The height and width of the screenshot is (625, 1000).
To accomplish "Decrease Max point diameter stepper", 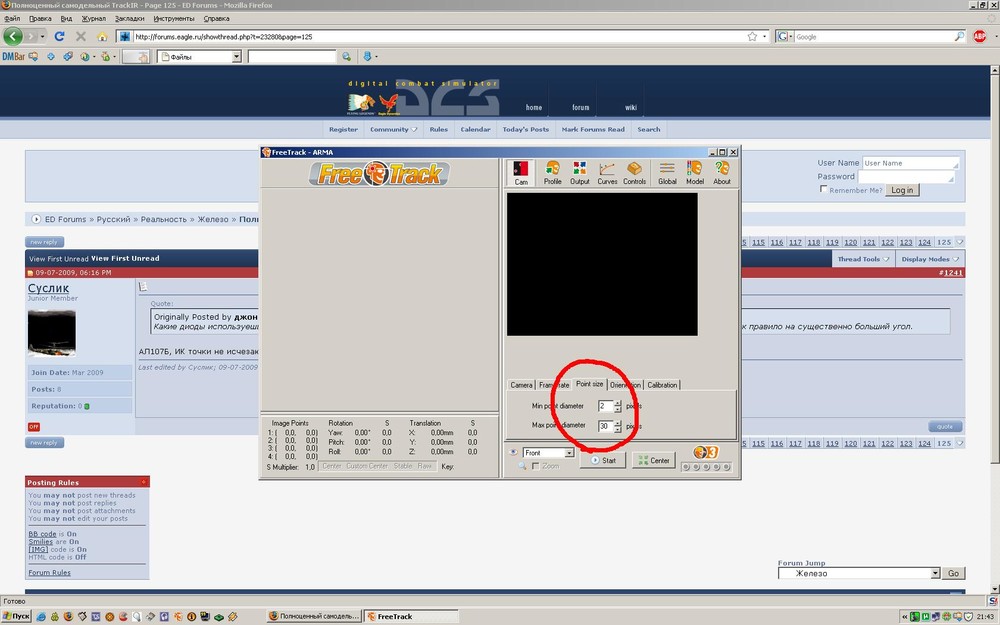I will pos(617,429).
